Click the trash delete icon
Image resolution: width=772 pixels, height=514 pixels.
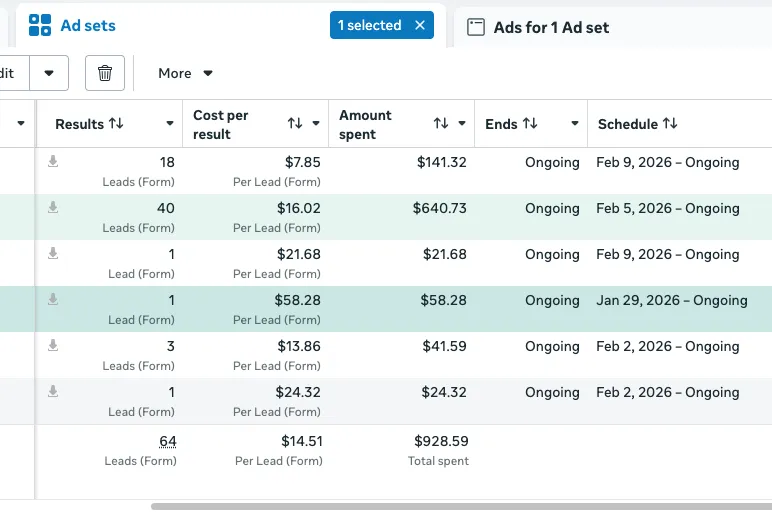(x=105, y=73)
